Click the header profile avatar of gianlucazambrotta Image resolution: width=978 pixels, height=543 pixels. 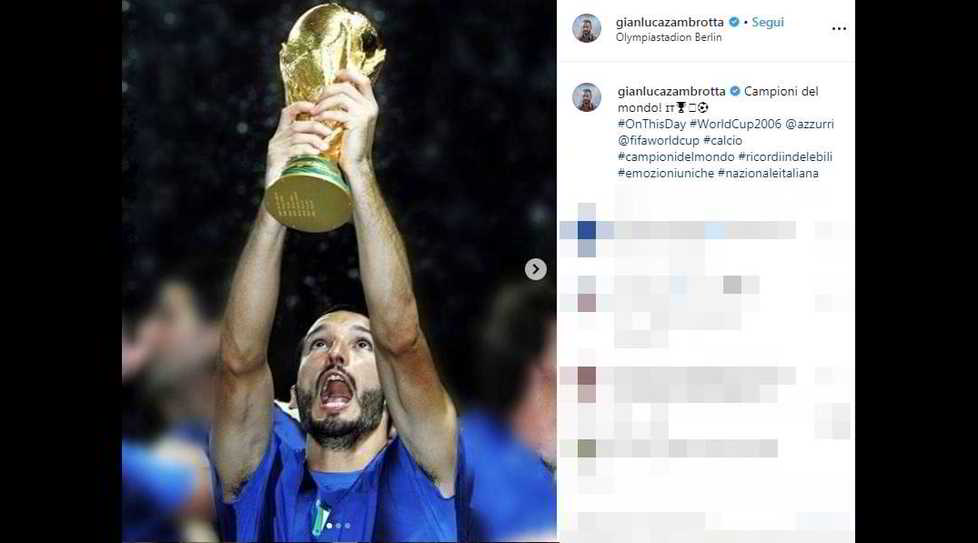[x=586, y=28]
